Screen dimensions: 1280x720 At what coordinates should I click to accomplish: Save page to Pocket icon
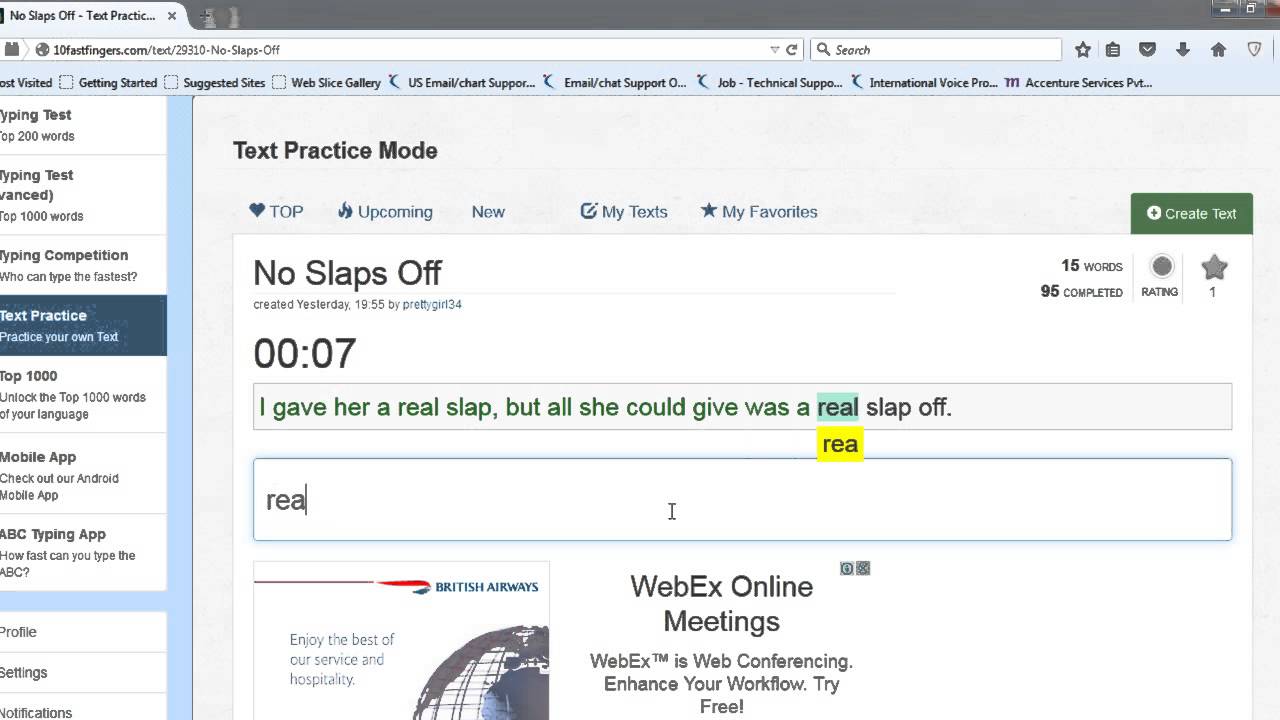tap(1148, 50)
